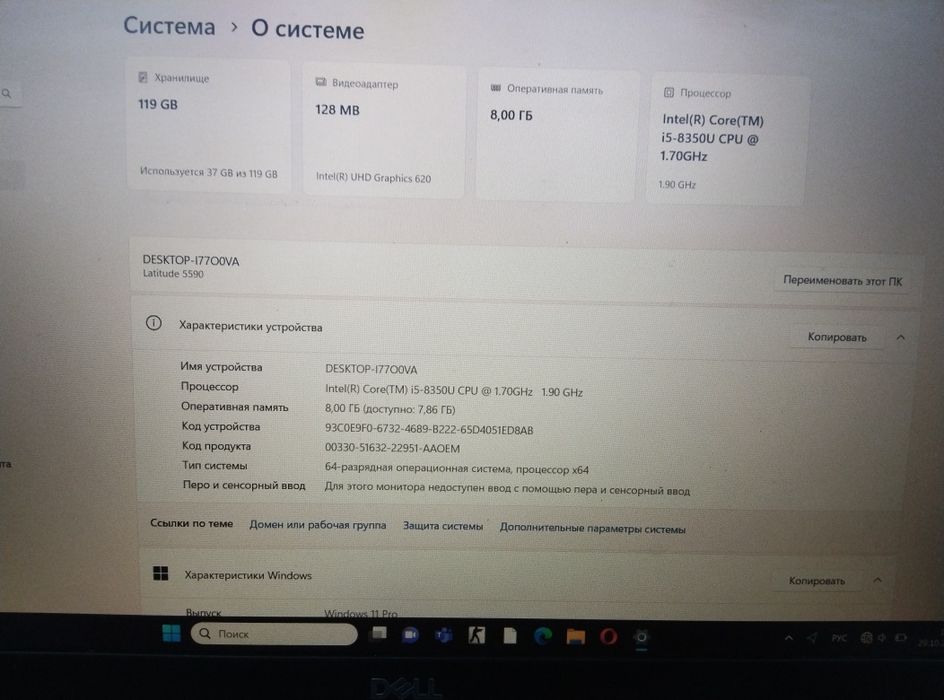
Task: Collapse Характеристики Windows section chevron
Action: click(878, 580)
